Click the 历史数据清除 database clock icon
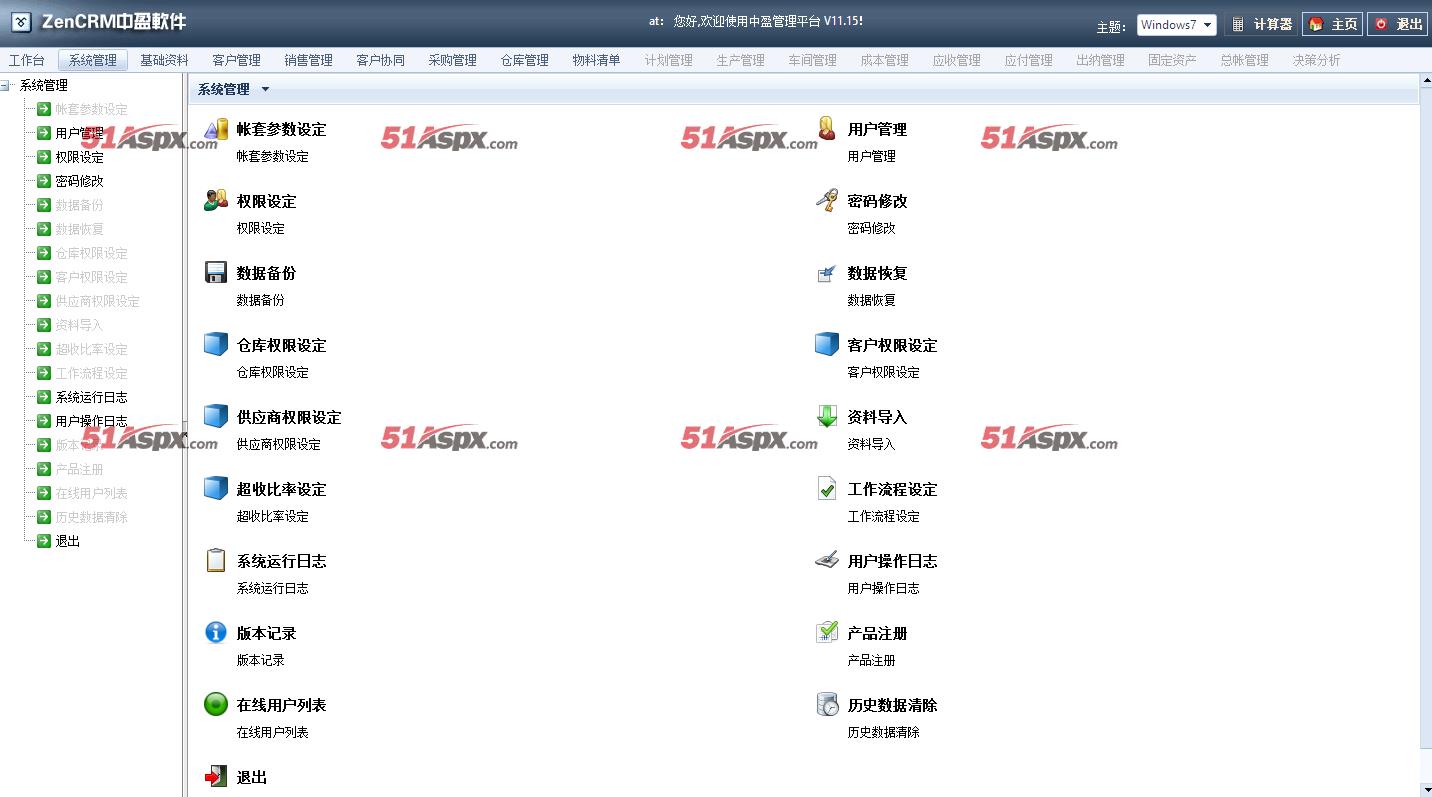The height and width of the screenshot is (797, 1432). [827, 704]
